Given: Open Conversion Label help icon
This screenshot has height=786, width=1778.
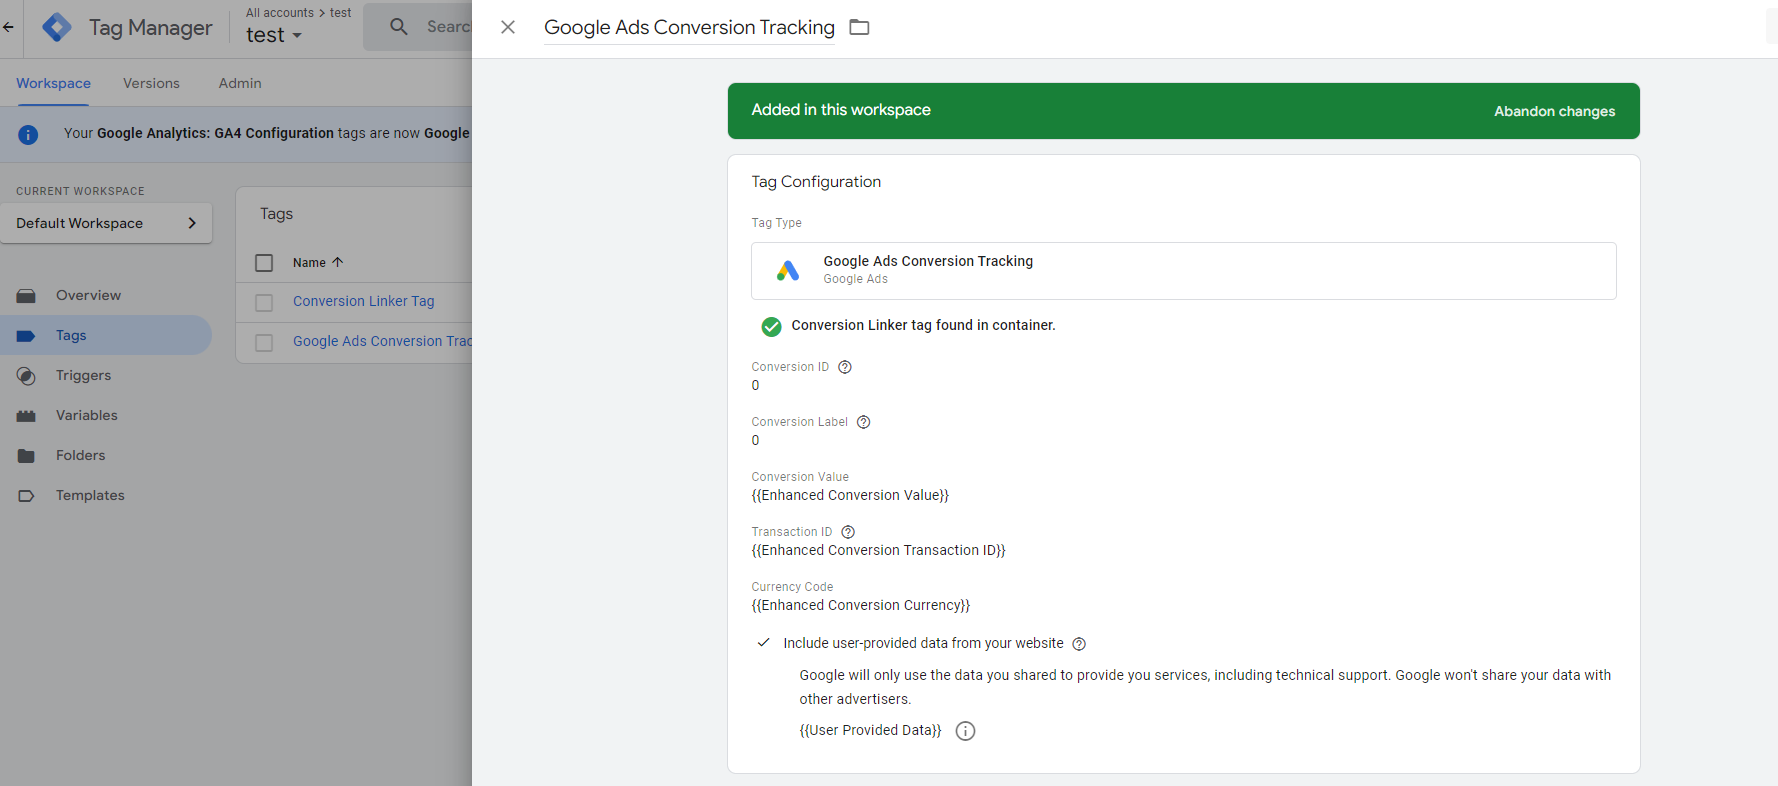Looking at the screenshot, I should 864,422.
